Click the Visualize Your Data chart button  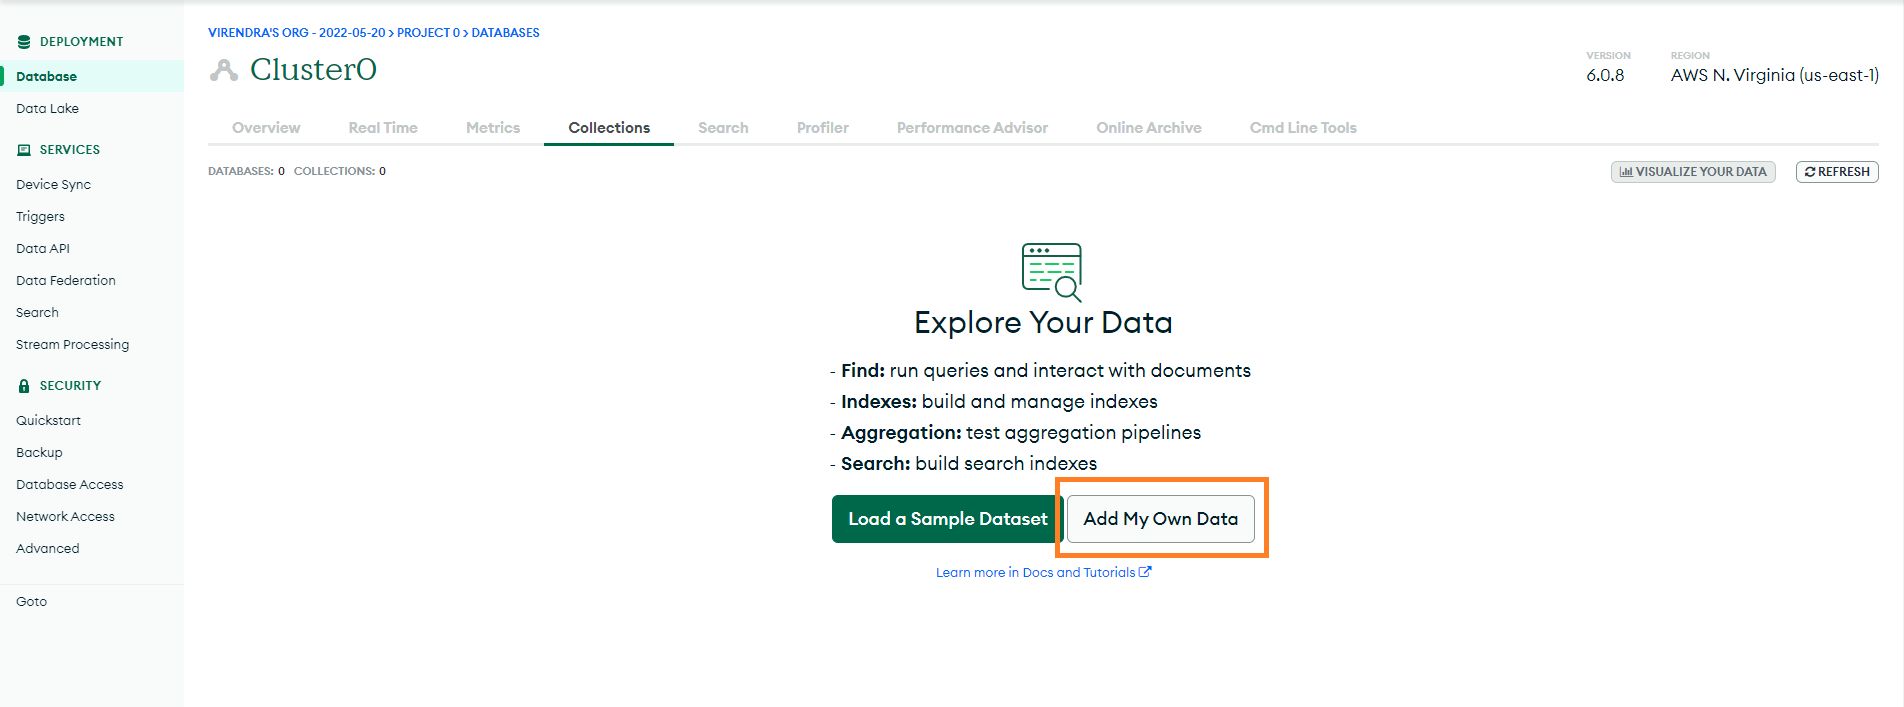pos(1692,172)
